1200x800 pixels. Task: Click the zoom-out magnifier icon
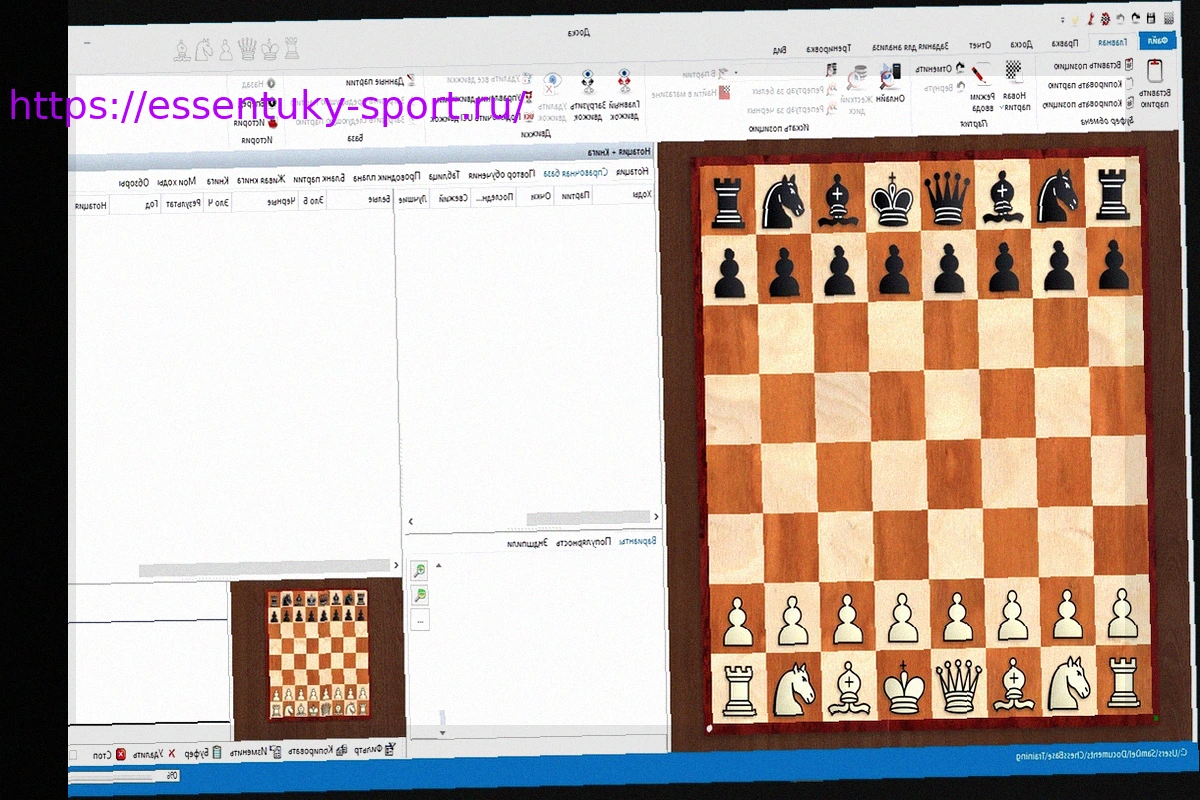click(420, 595)
